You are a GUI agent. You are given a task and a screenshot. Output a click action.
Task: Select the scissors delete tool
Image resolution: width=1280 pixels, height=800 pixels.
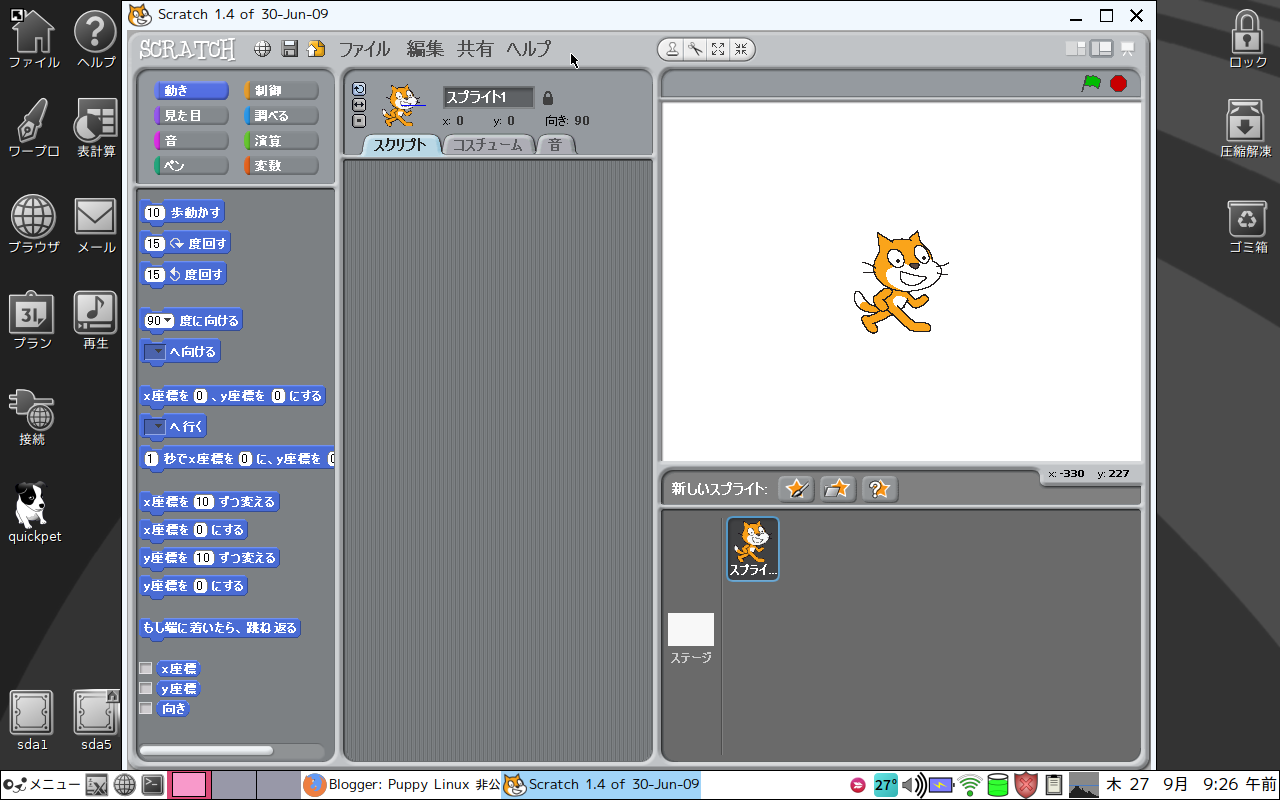(695, 49)
